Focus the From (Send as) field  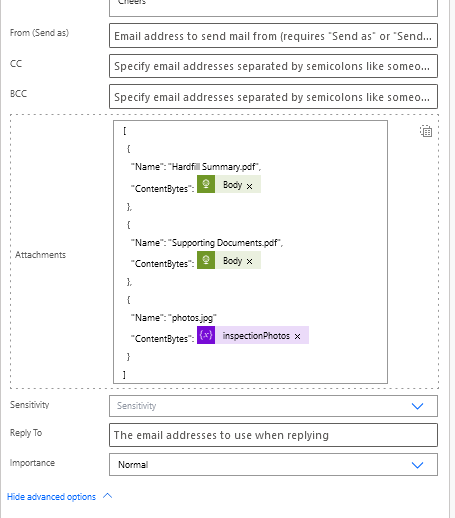273,35
